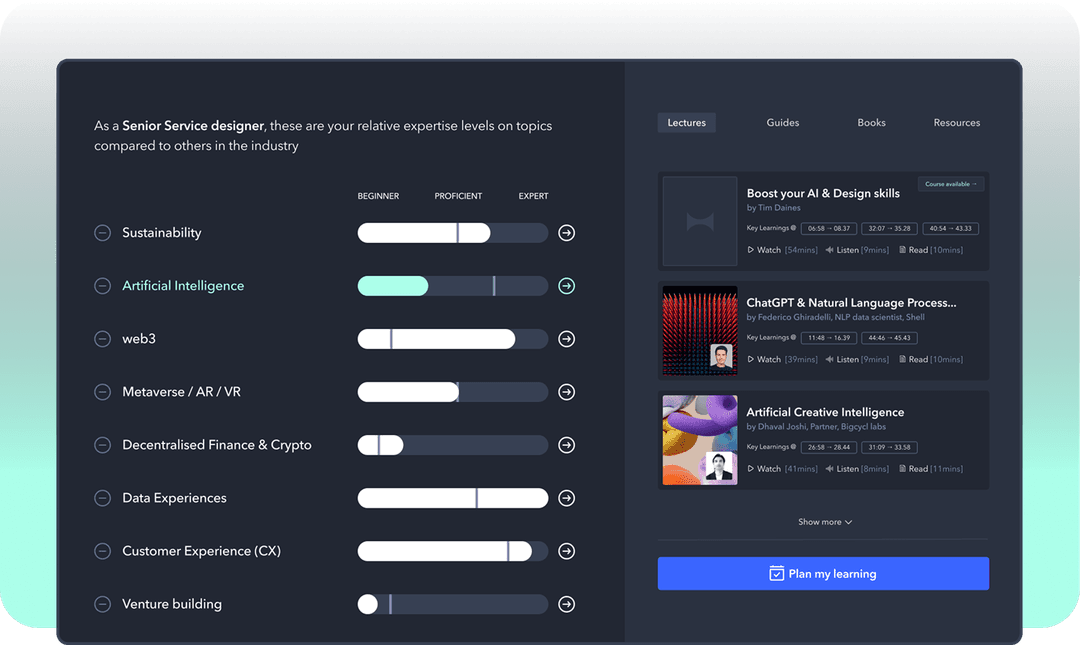Open the highlighted Artificial Intelligence arrow icon
The image size is (1080, 645).
pyautogui.click(x=566, y=286)
